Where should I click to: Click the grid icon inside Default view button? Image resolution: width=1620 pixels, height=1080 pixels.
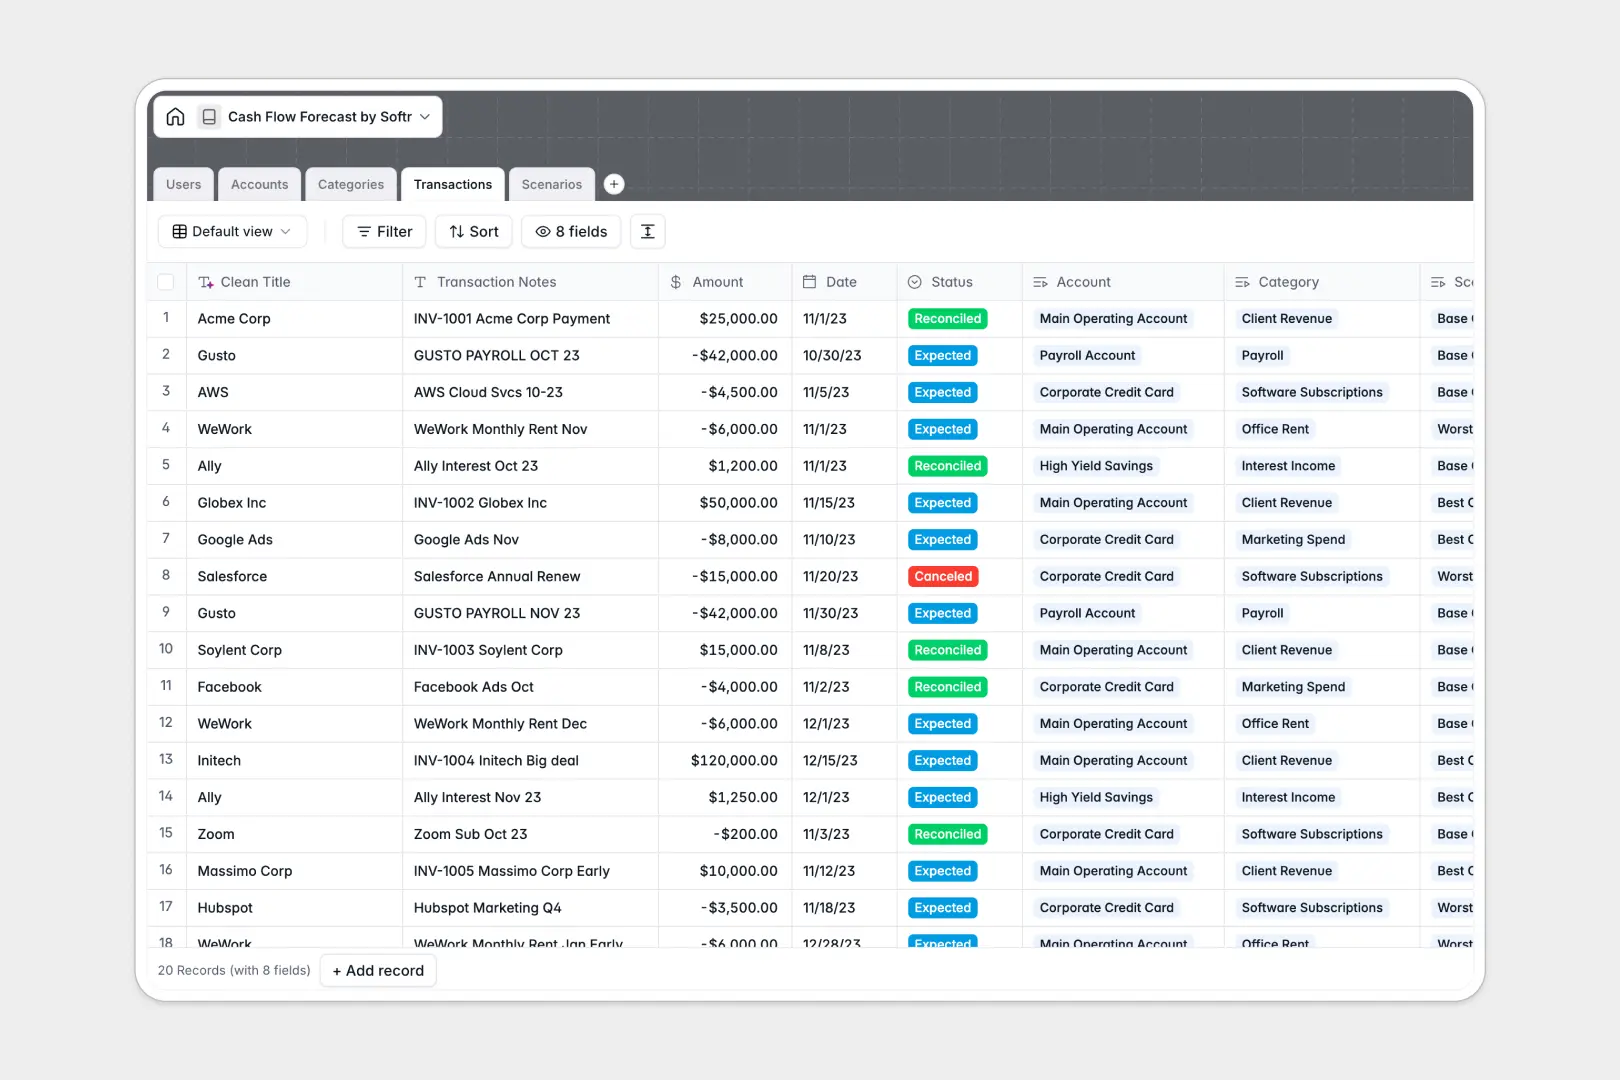coord(180,231)
